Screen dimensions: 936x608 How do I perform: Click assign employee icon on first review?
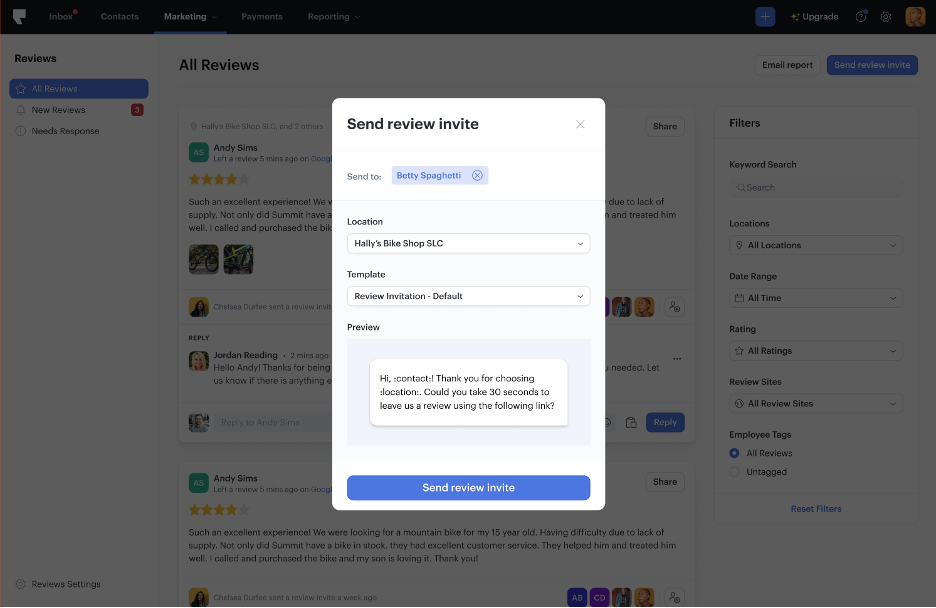pyautogui.click(x=674, y=307)
